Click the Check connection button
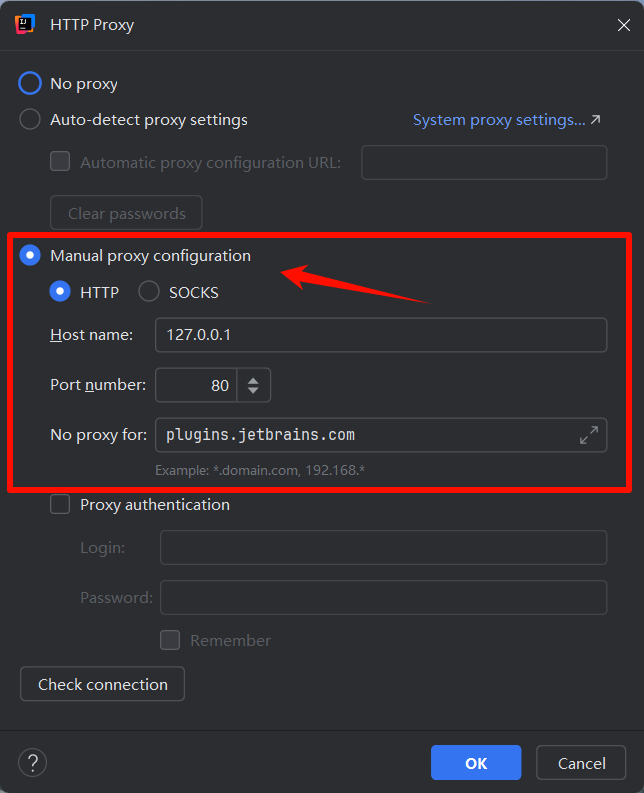 102,684
